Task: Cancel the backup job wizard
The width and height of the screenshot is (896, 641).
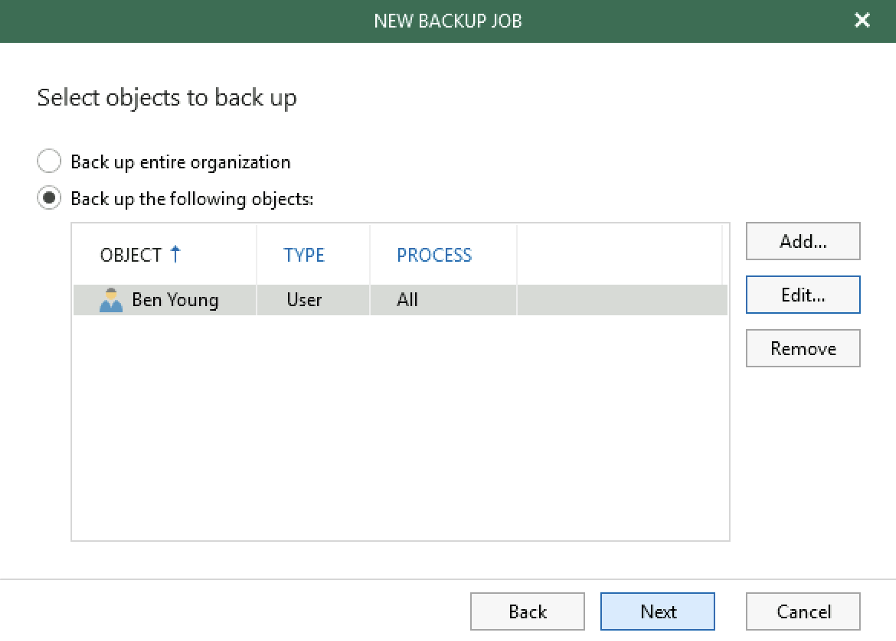Action: [x=803, y=611]
